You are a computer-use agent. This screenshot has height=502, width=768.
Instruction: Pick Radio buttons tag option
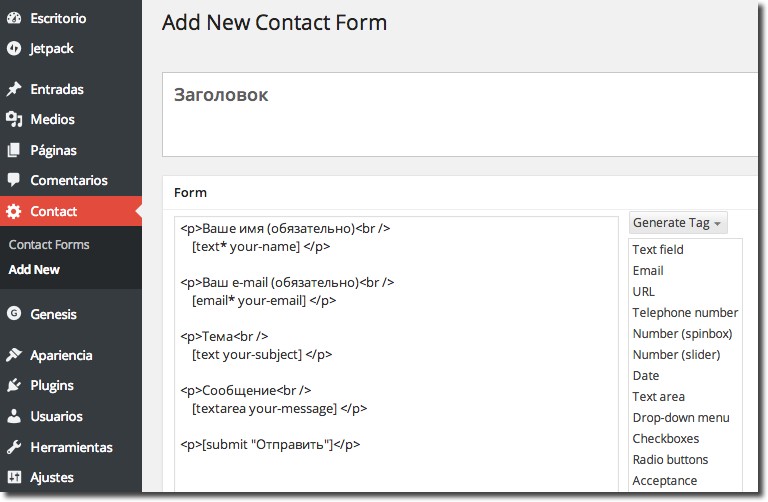point(670,460)
